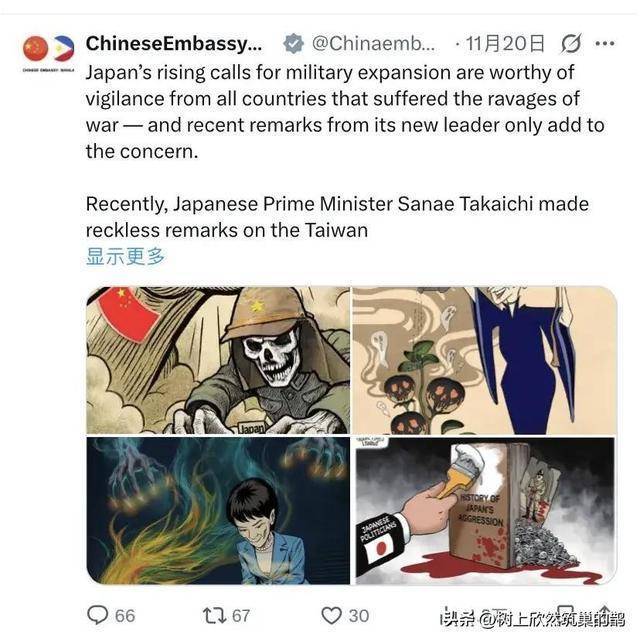Click the bookmark icon at the bottom
Viewport: 640px width, 642px height.
tap(565, 613)
